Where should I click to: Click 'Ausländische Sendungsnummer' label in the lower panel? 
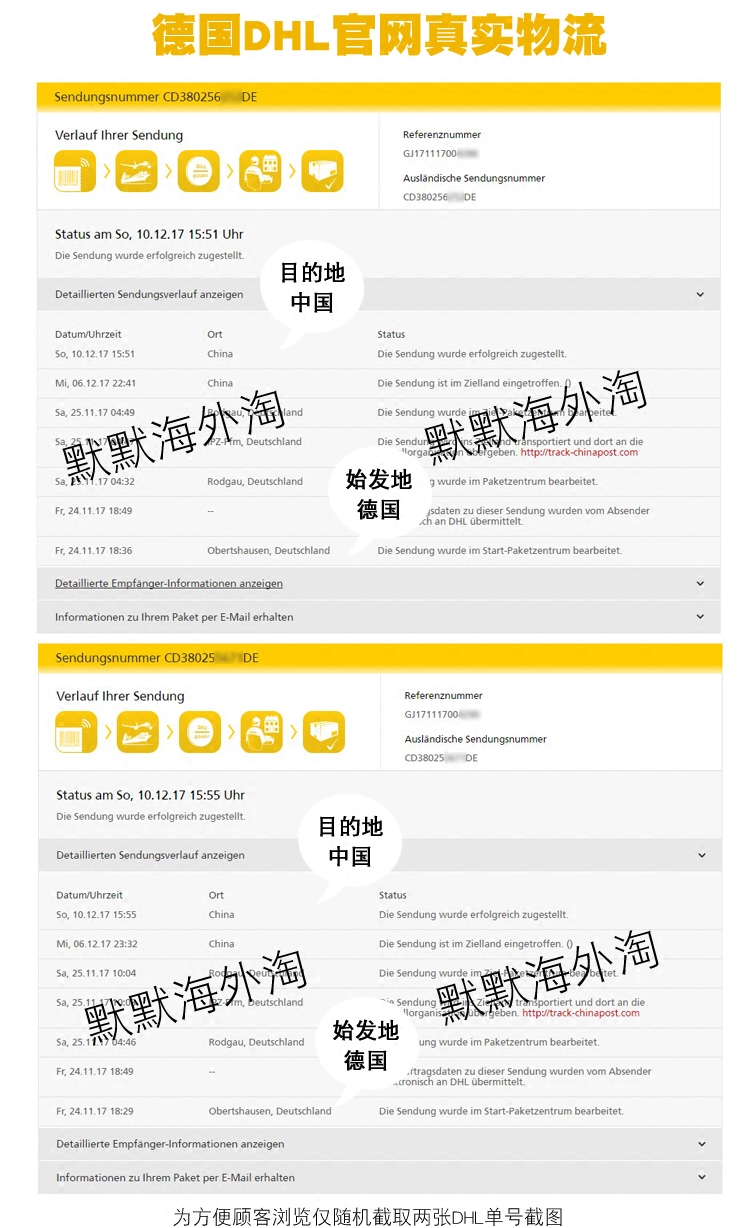pyautogui.click(x=476, y=739)
